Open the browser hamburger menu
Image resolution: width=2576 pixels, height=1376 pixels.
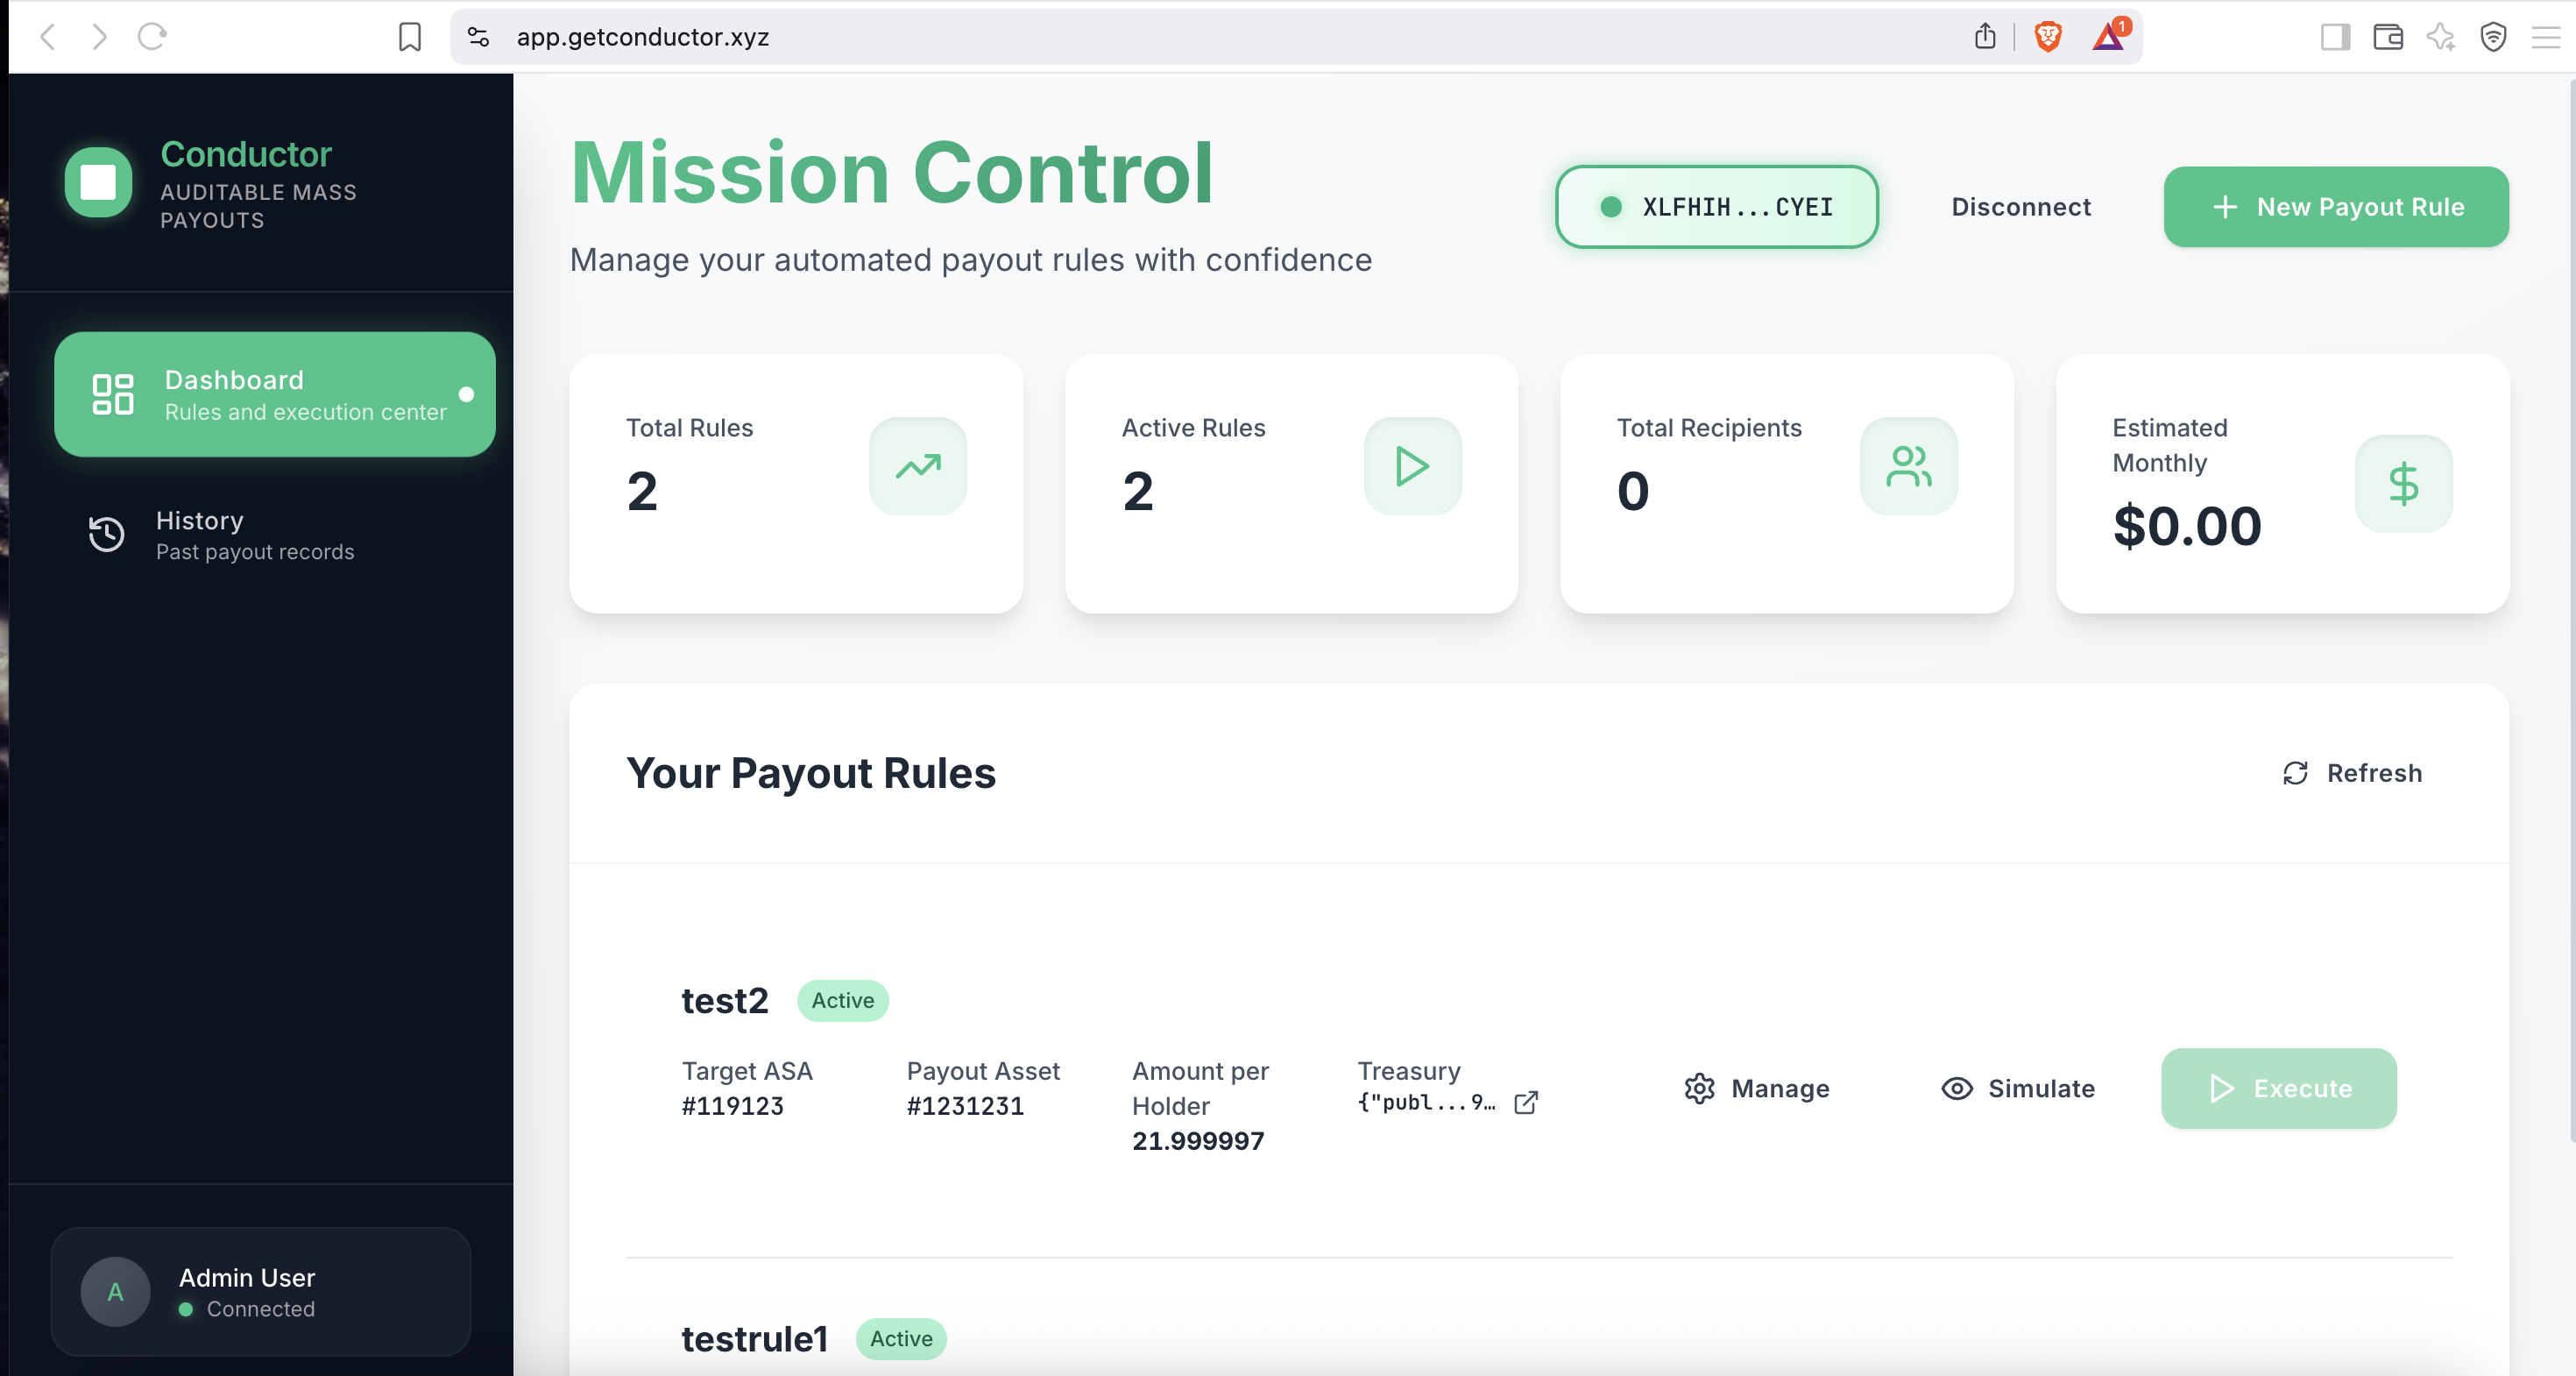pyautogui.click(x=2545, y=37)
